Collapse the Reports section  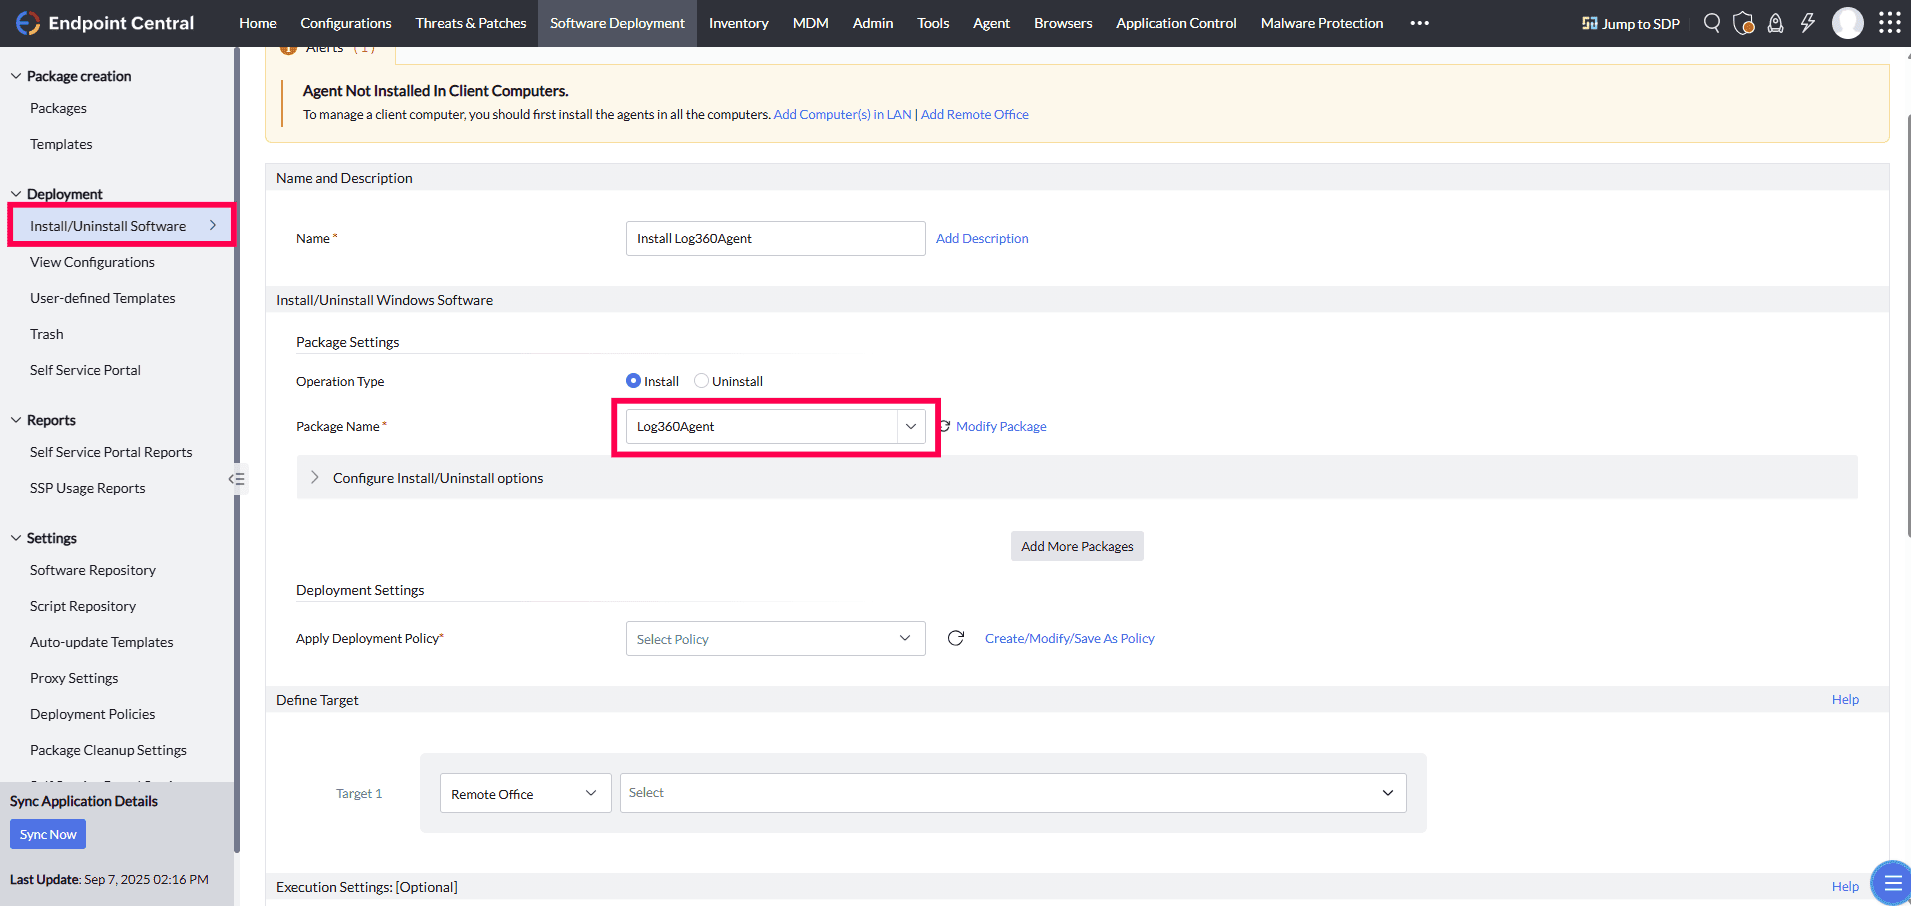coord(16,420)
